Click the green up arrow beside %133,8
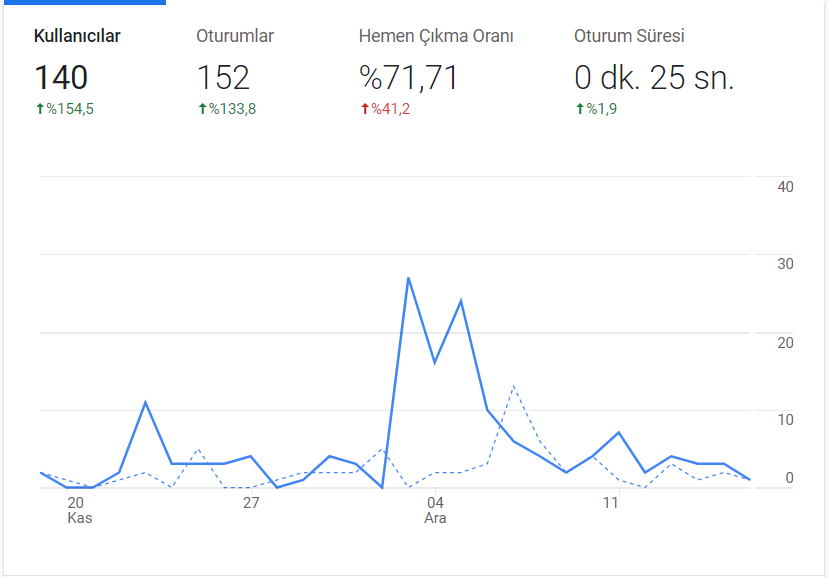The image size is (828, 577). [x=202, y=109]
